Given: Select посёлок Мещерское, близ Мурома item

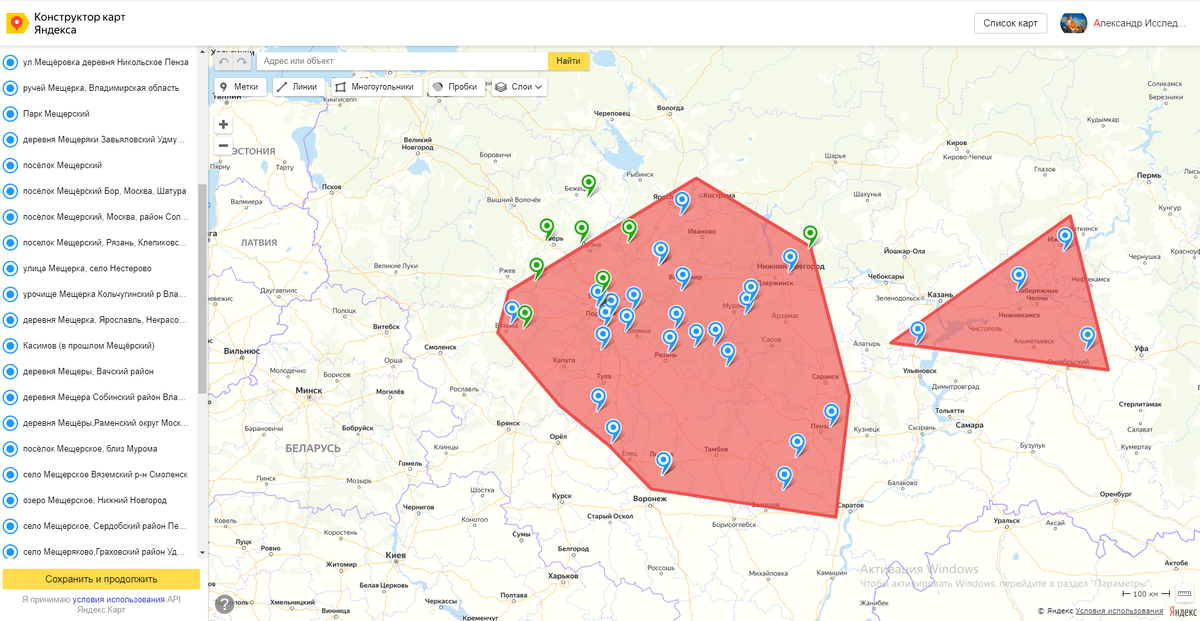Looking at the screenshot, I should pos(96,448).
